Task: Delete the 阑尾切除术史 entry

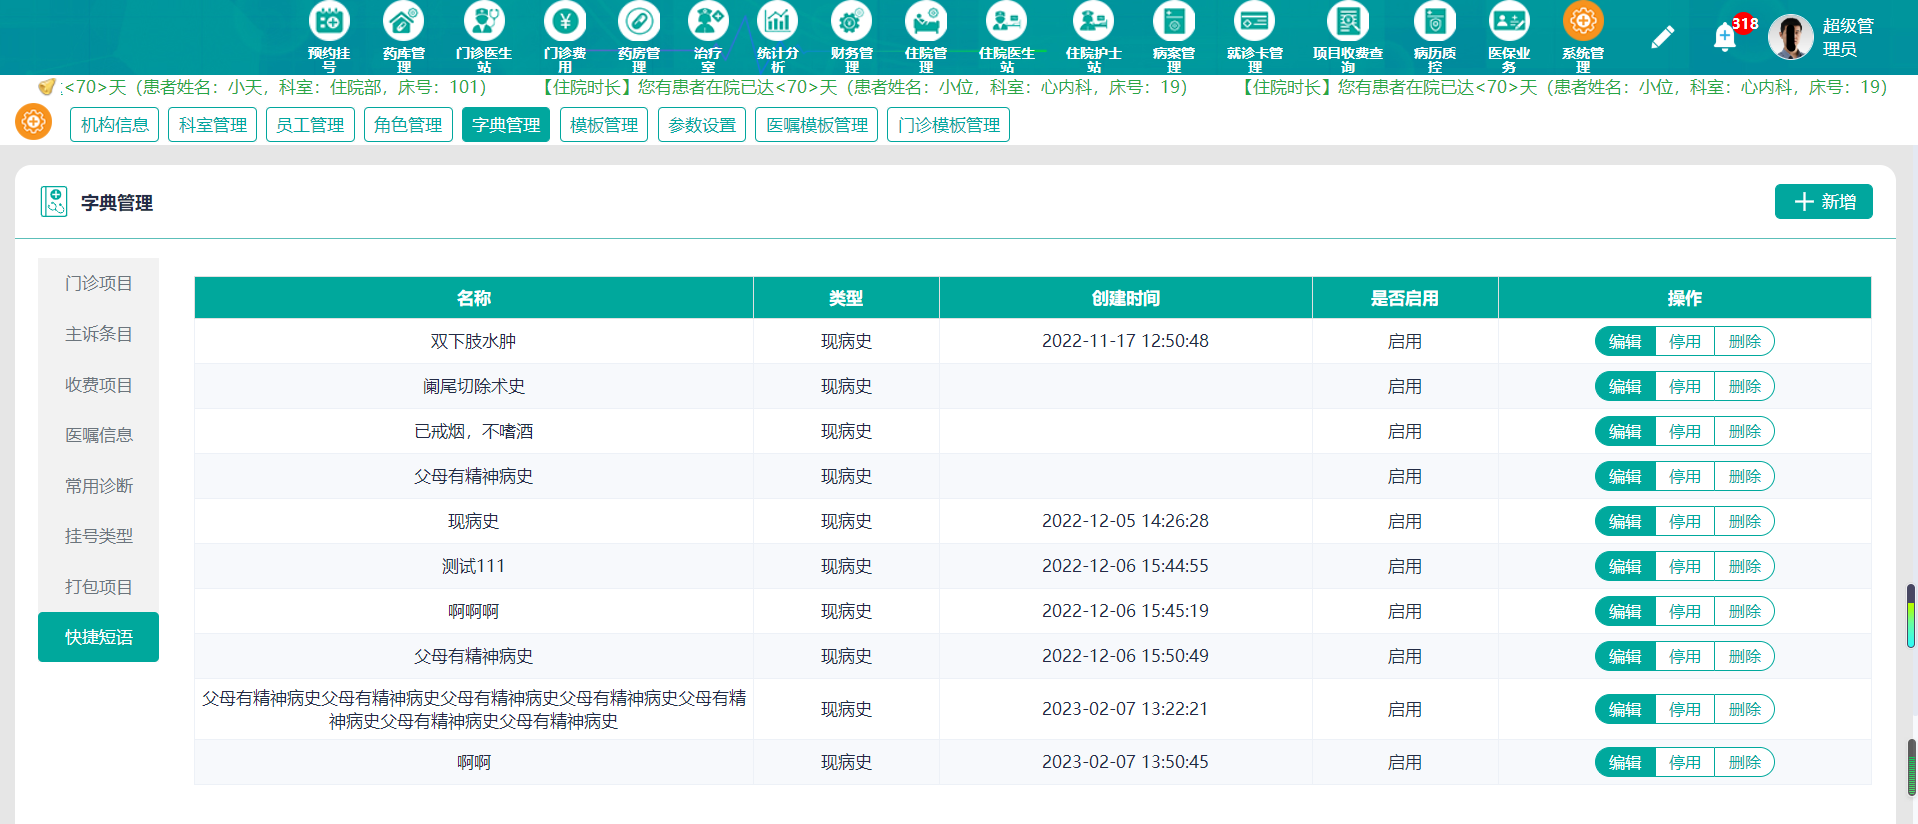Action: click(1745, 386)
